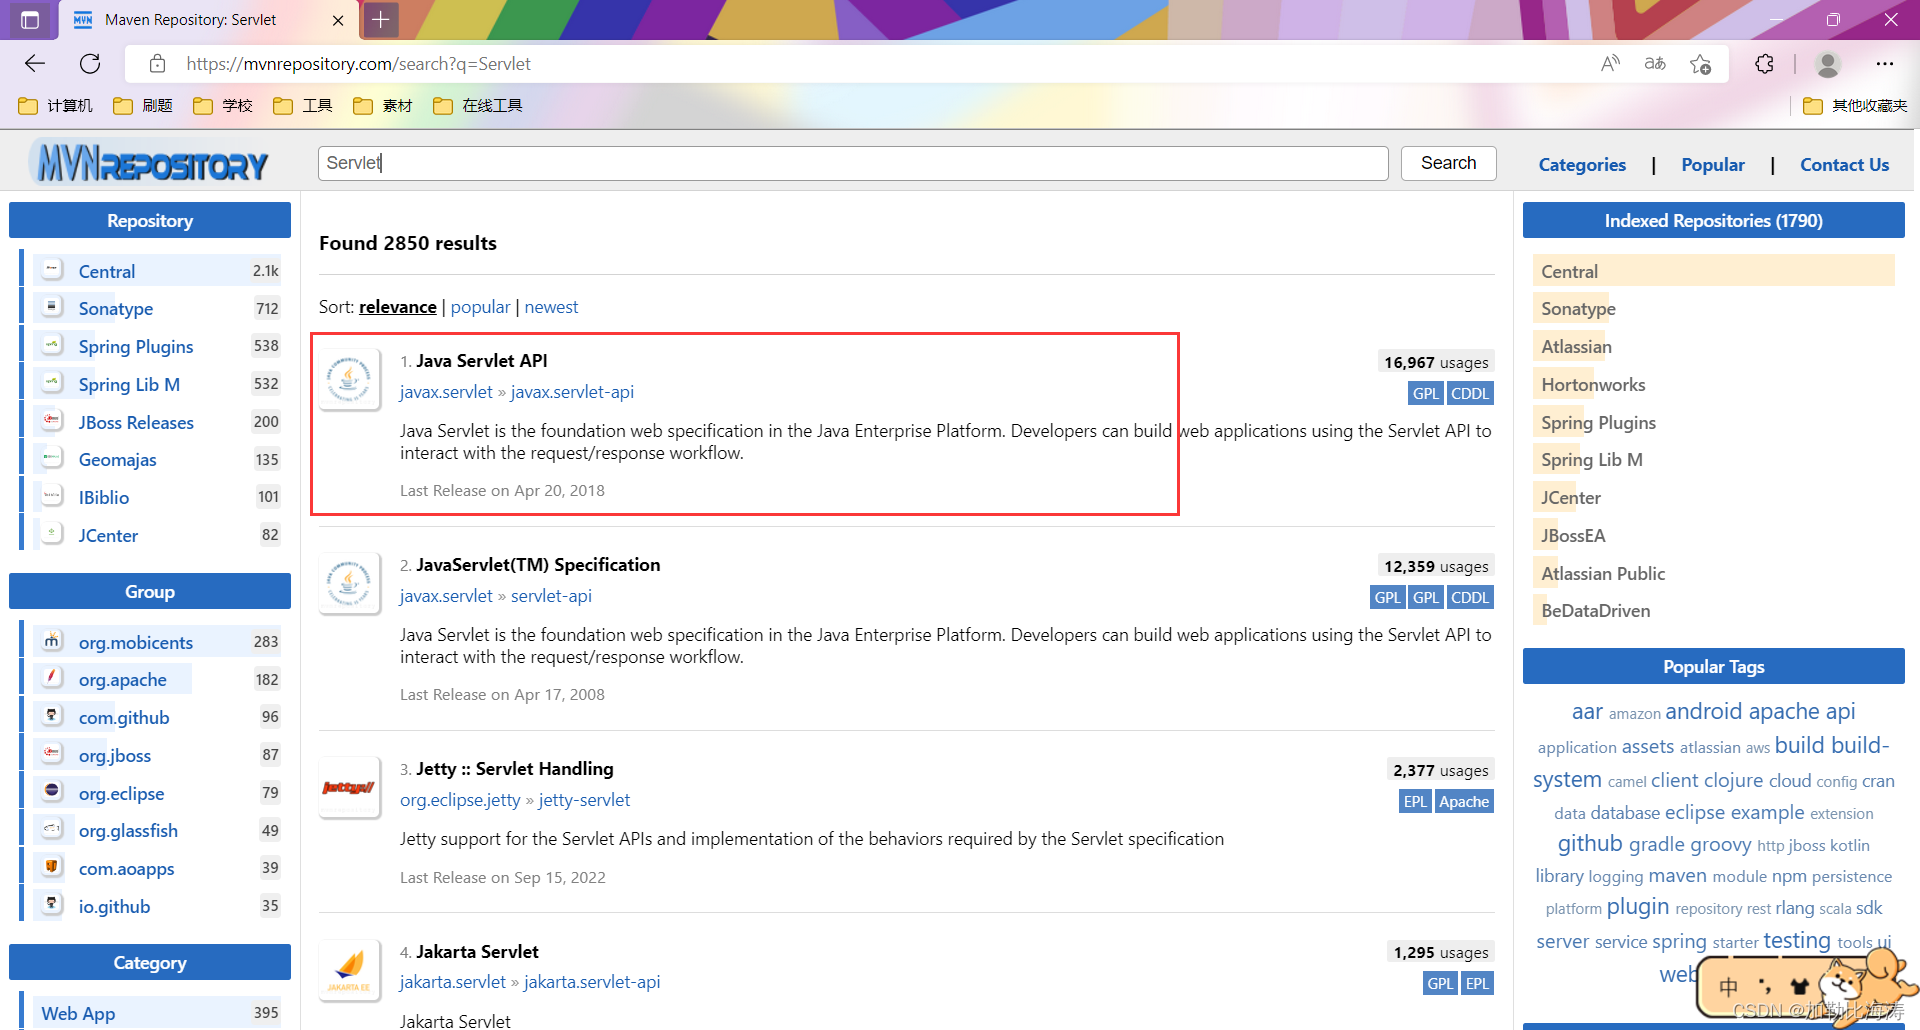Viewport: 1920px width, 1030px height.
Task: Open the 工具 bookmarks folder
Action: 303,106
